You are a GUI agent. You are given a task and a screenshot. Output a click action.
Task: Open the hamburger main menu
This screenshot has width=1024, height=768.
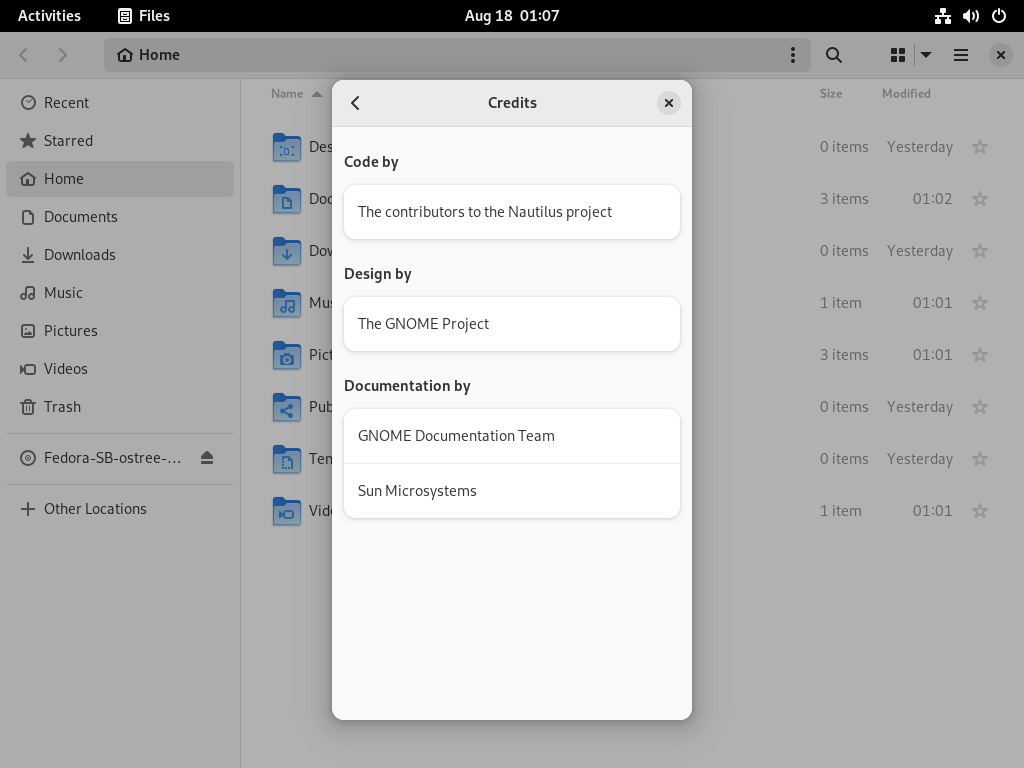[x=961, y=55]
